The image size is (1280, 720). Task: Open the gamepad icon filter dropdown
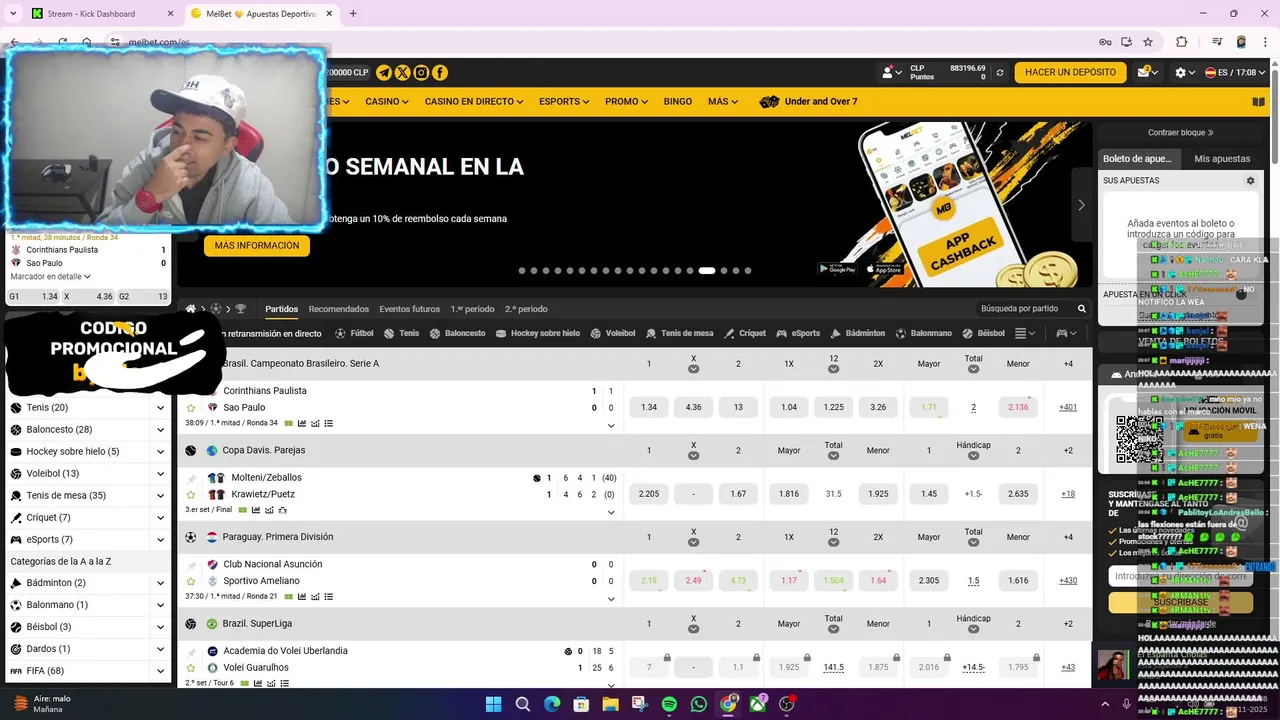point(1066,333)
